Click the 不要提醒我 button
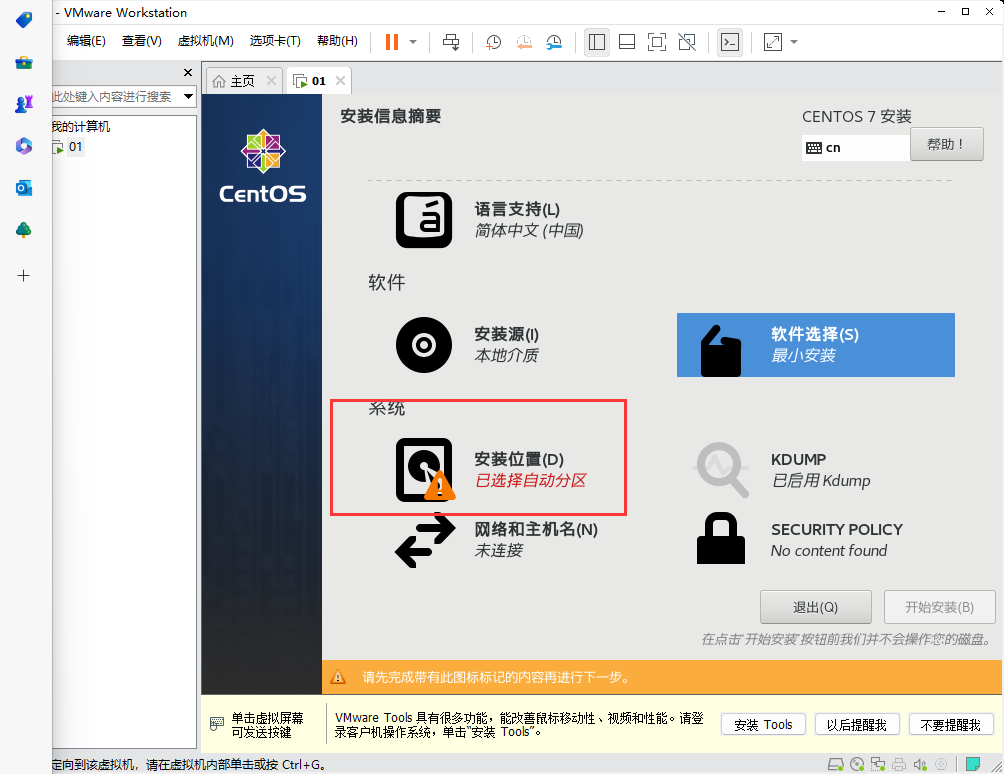Viewport: 1004px width, 774px height. 950,724
